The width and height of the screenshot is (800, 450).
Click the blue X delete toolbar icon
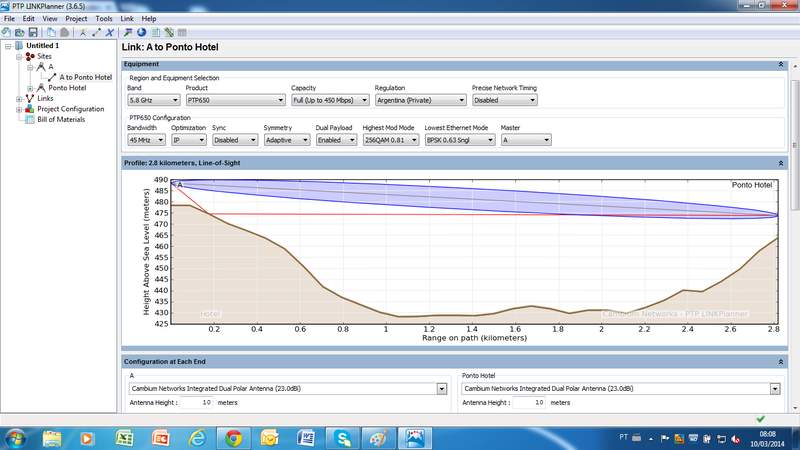click(108, 32)
